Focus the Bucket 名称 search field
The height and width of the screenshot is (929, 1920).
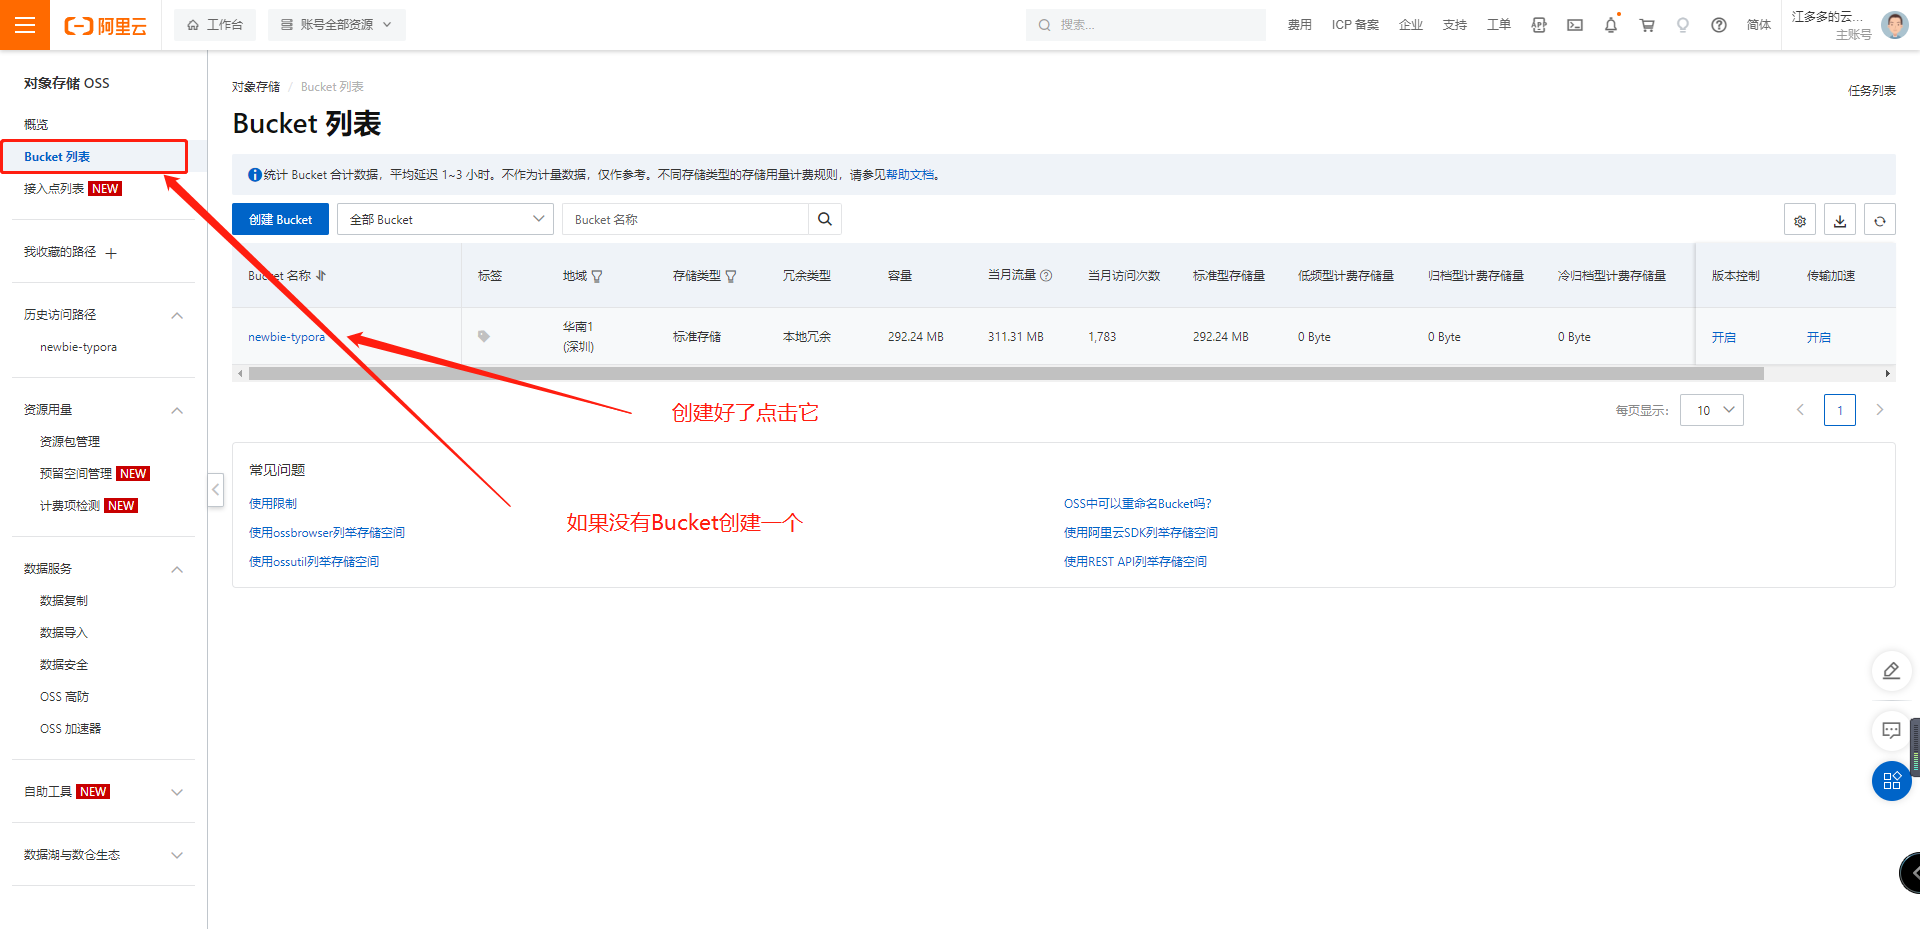pyautogui.click(x=685, y=219)
